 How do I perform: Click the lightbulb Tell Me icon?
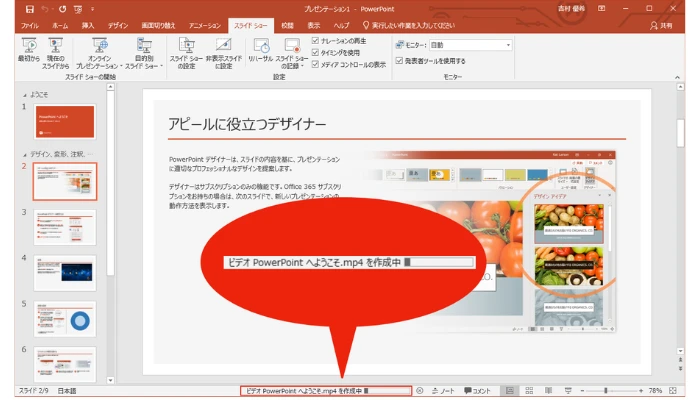(366, 25)
